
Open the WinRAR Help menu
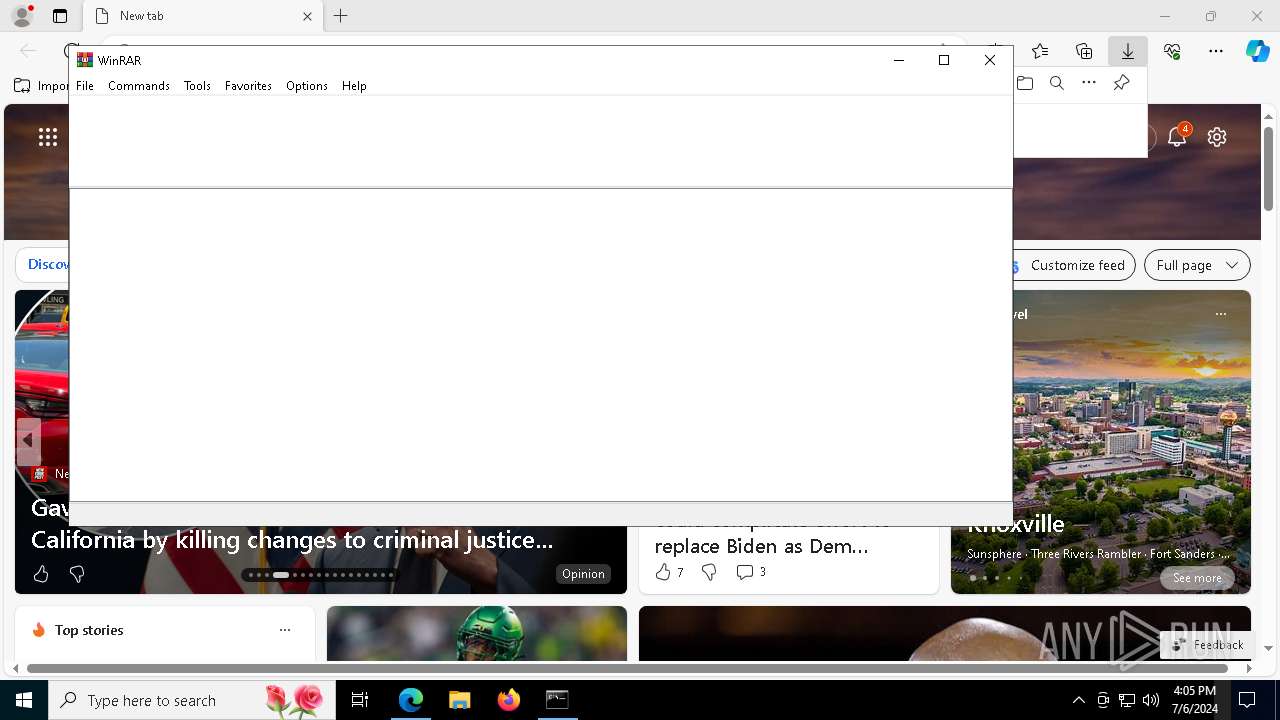(354, 86)
